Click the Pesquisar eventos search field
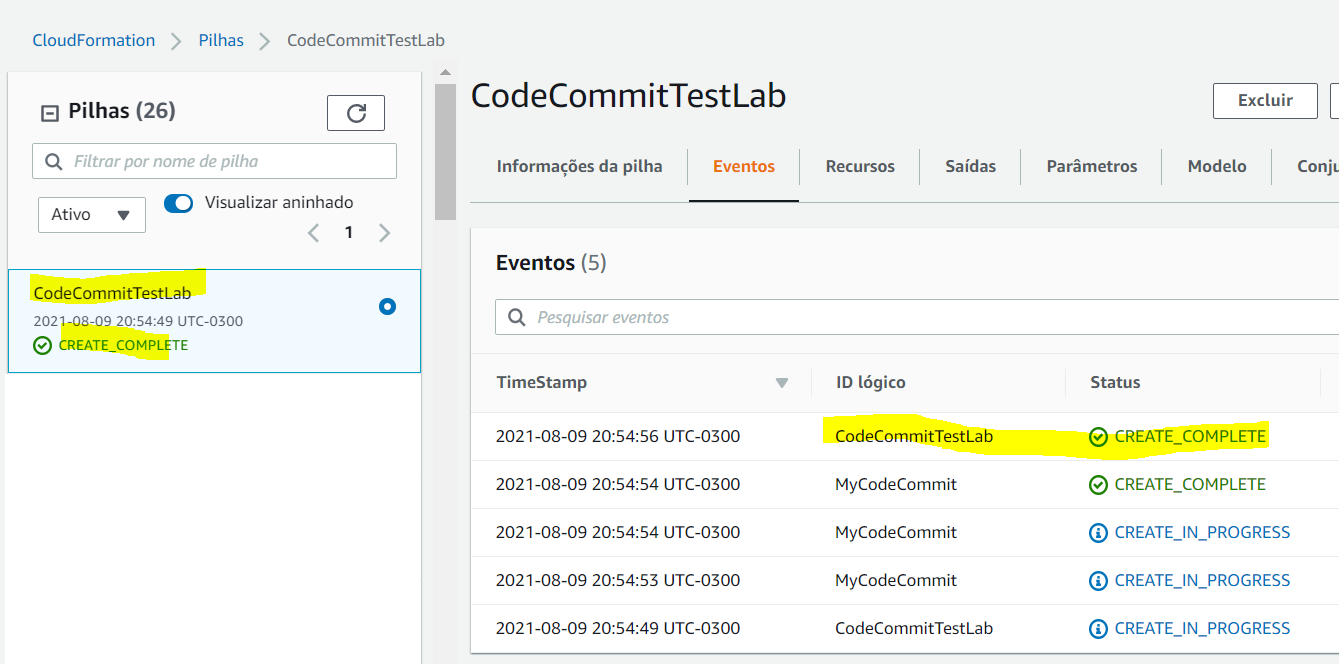 click(x=917, y=317)
